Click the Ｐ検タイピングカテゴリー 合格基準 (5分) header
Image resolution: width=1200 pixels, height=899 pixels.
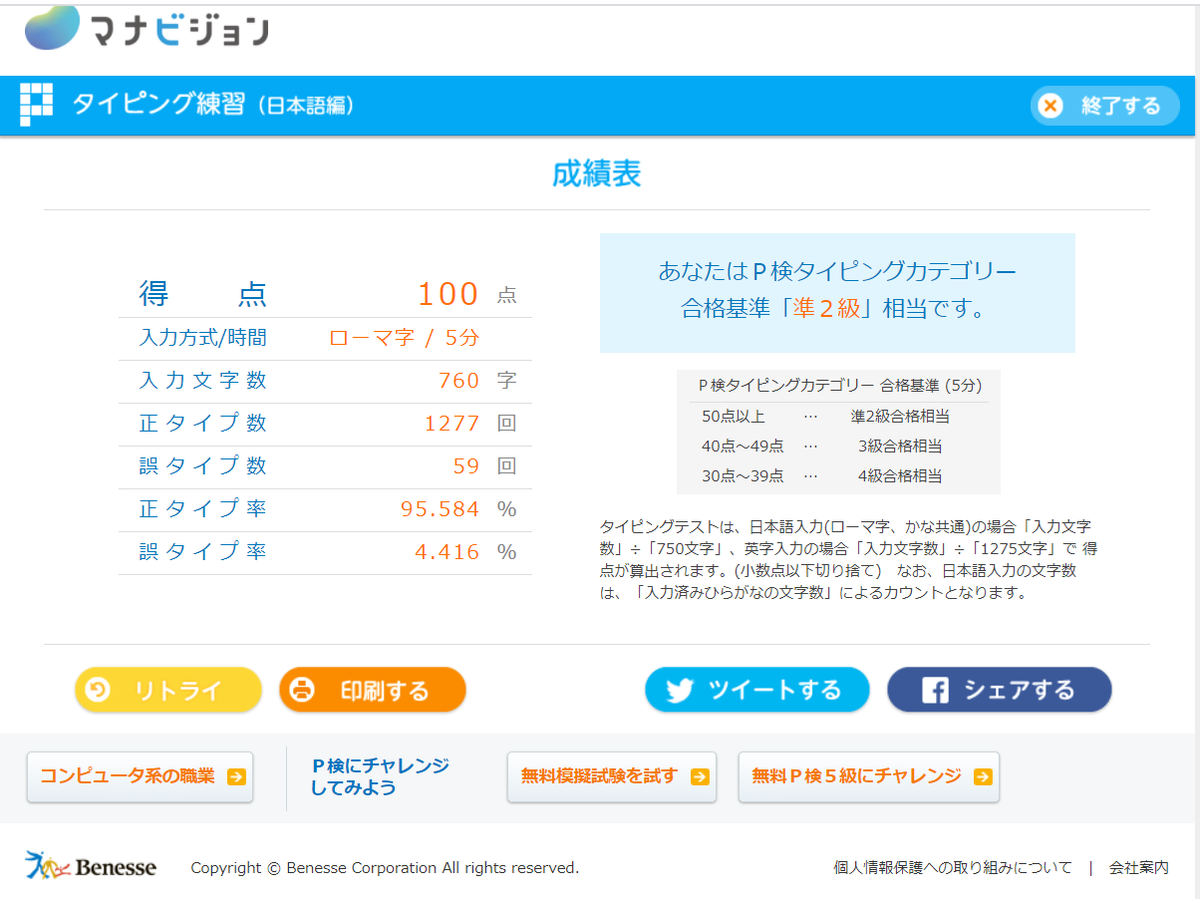840,385
